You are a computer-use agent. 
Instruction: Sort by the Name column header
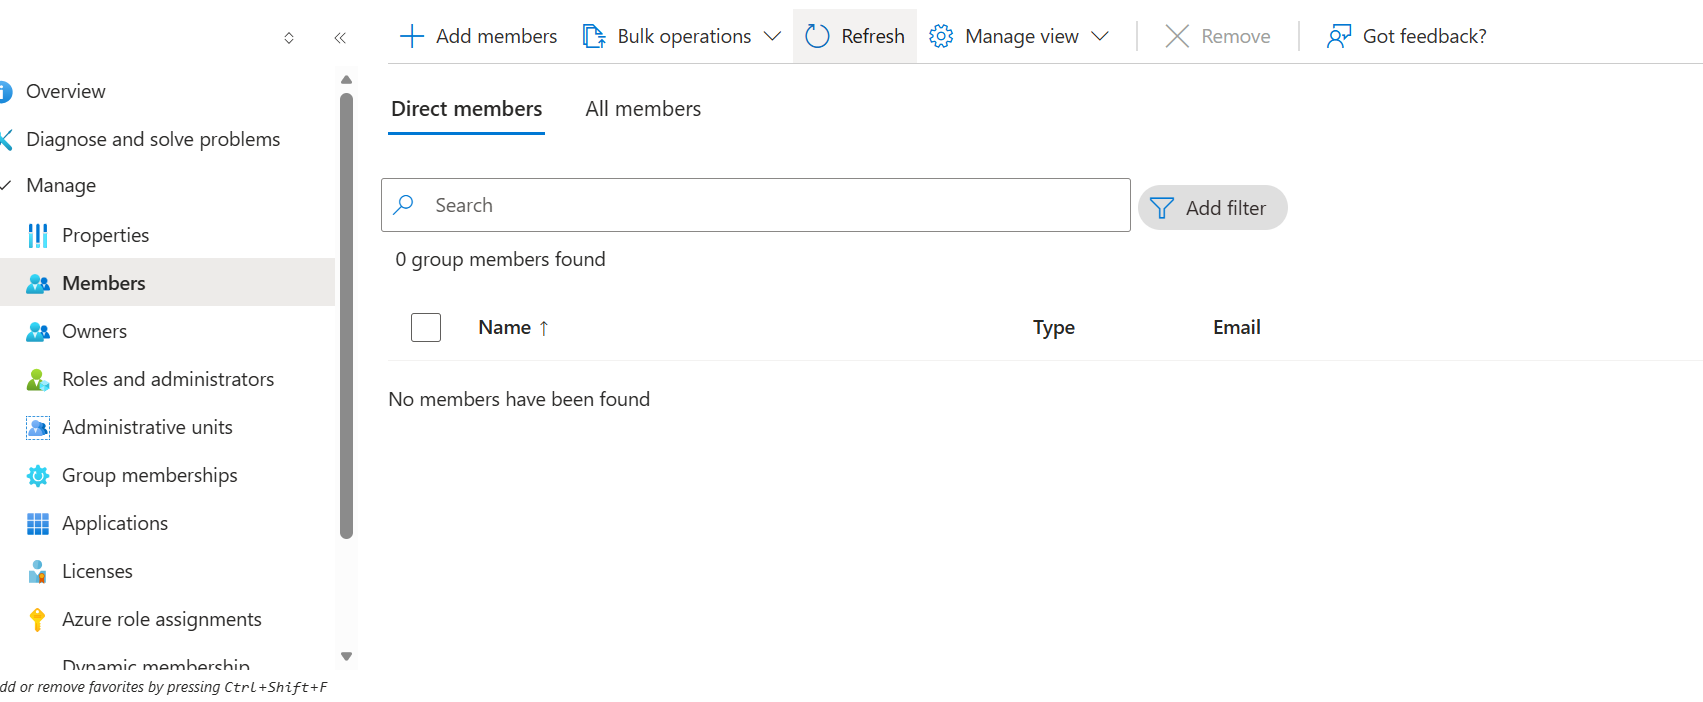(x=505, y=328)
